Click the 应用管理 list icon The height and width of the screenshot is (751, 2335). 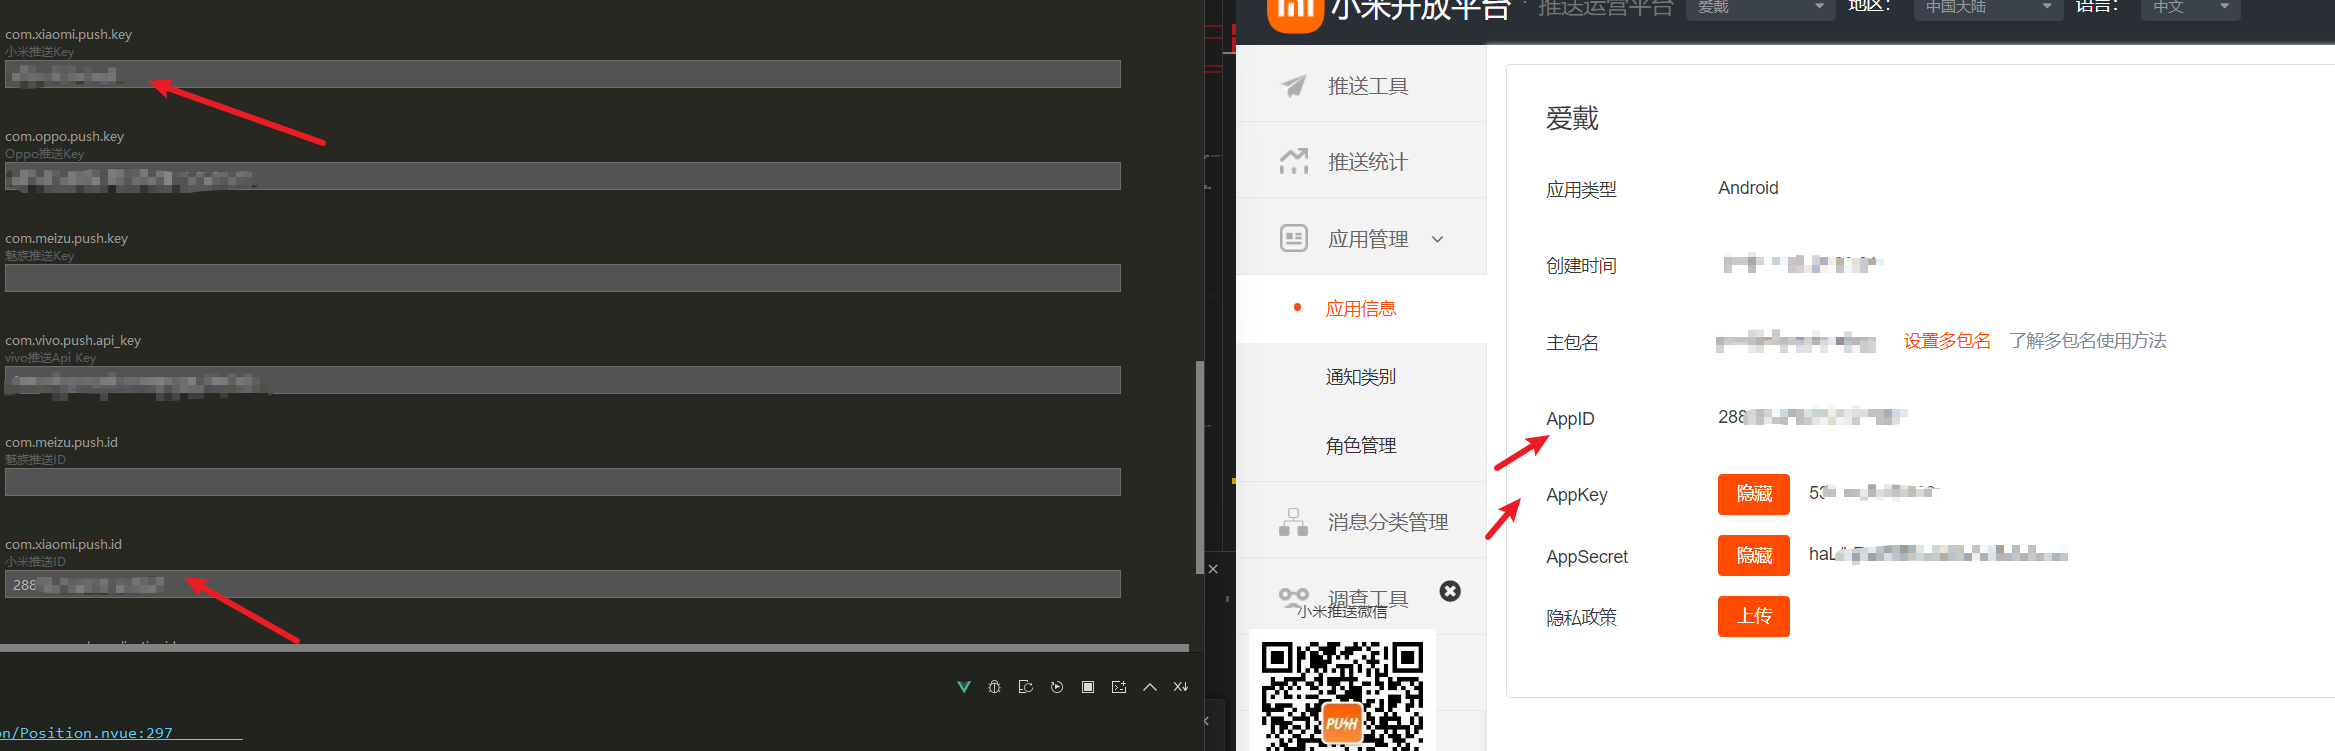[x=1294, y=238]
